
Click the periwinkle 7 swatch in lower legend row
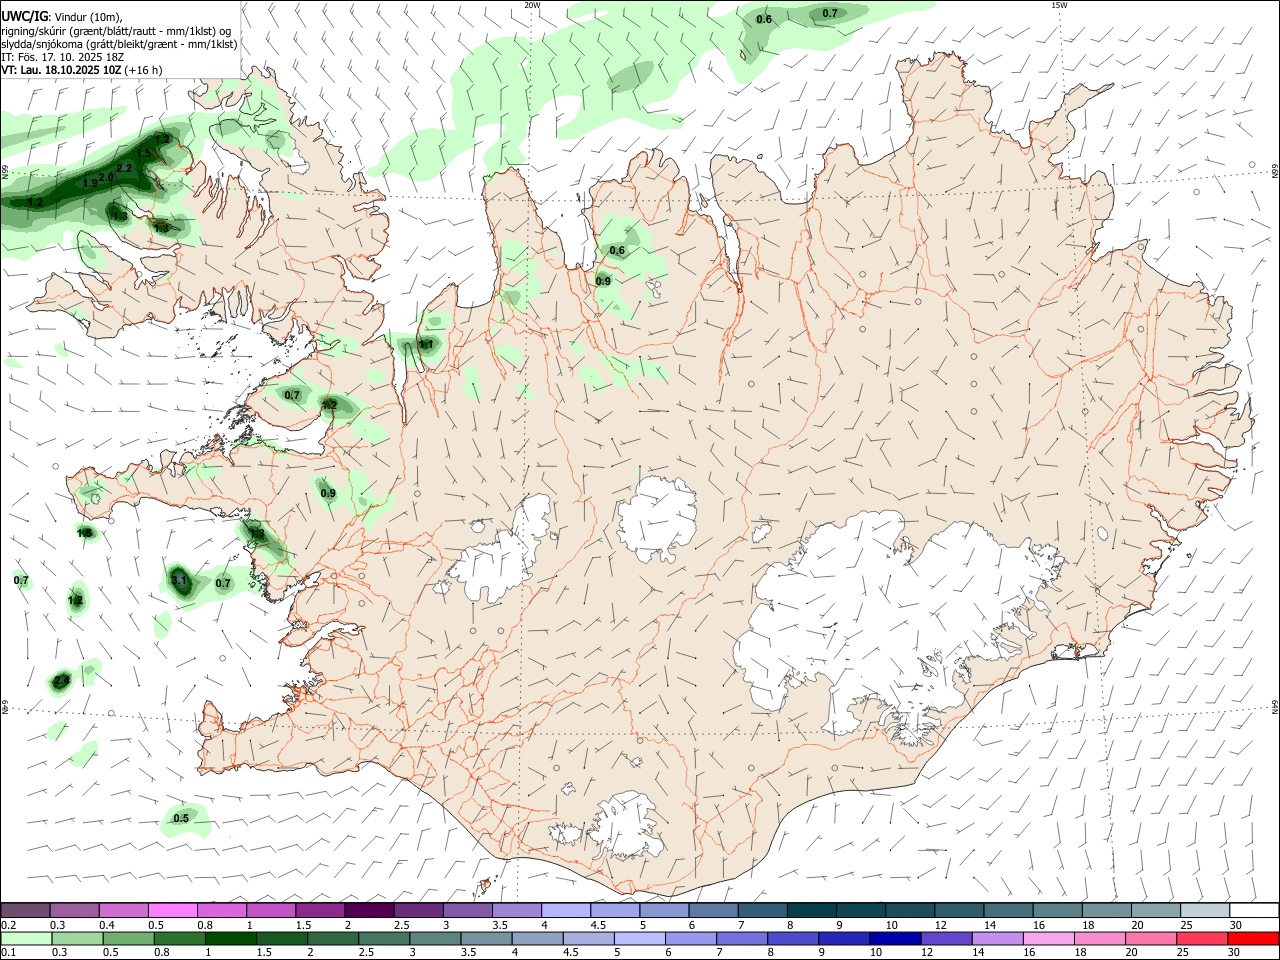pos(742,939)
